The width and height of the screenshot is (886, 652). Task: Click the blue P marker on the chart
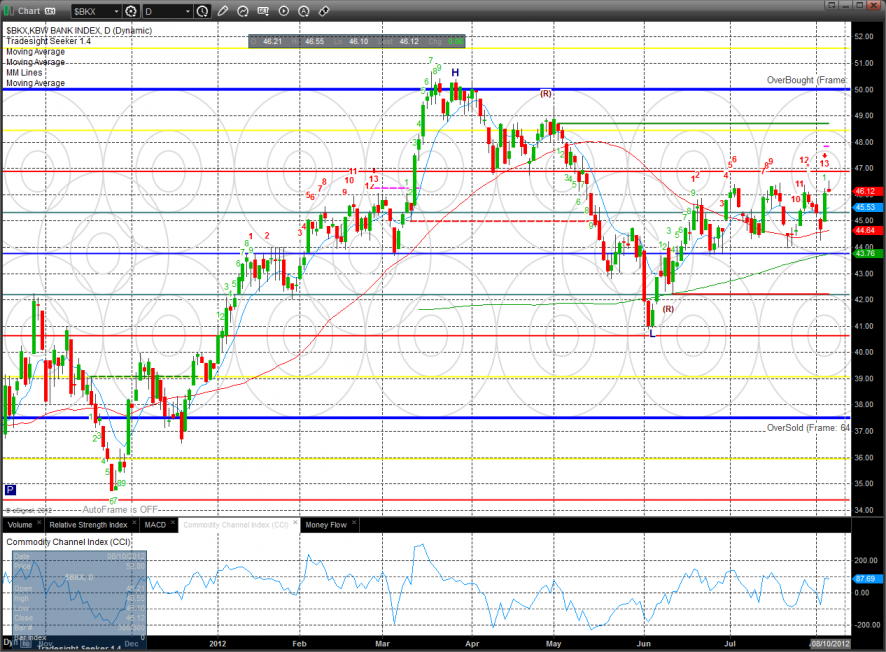click(x=11, y=490)
